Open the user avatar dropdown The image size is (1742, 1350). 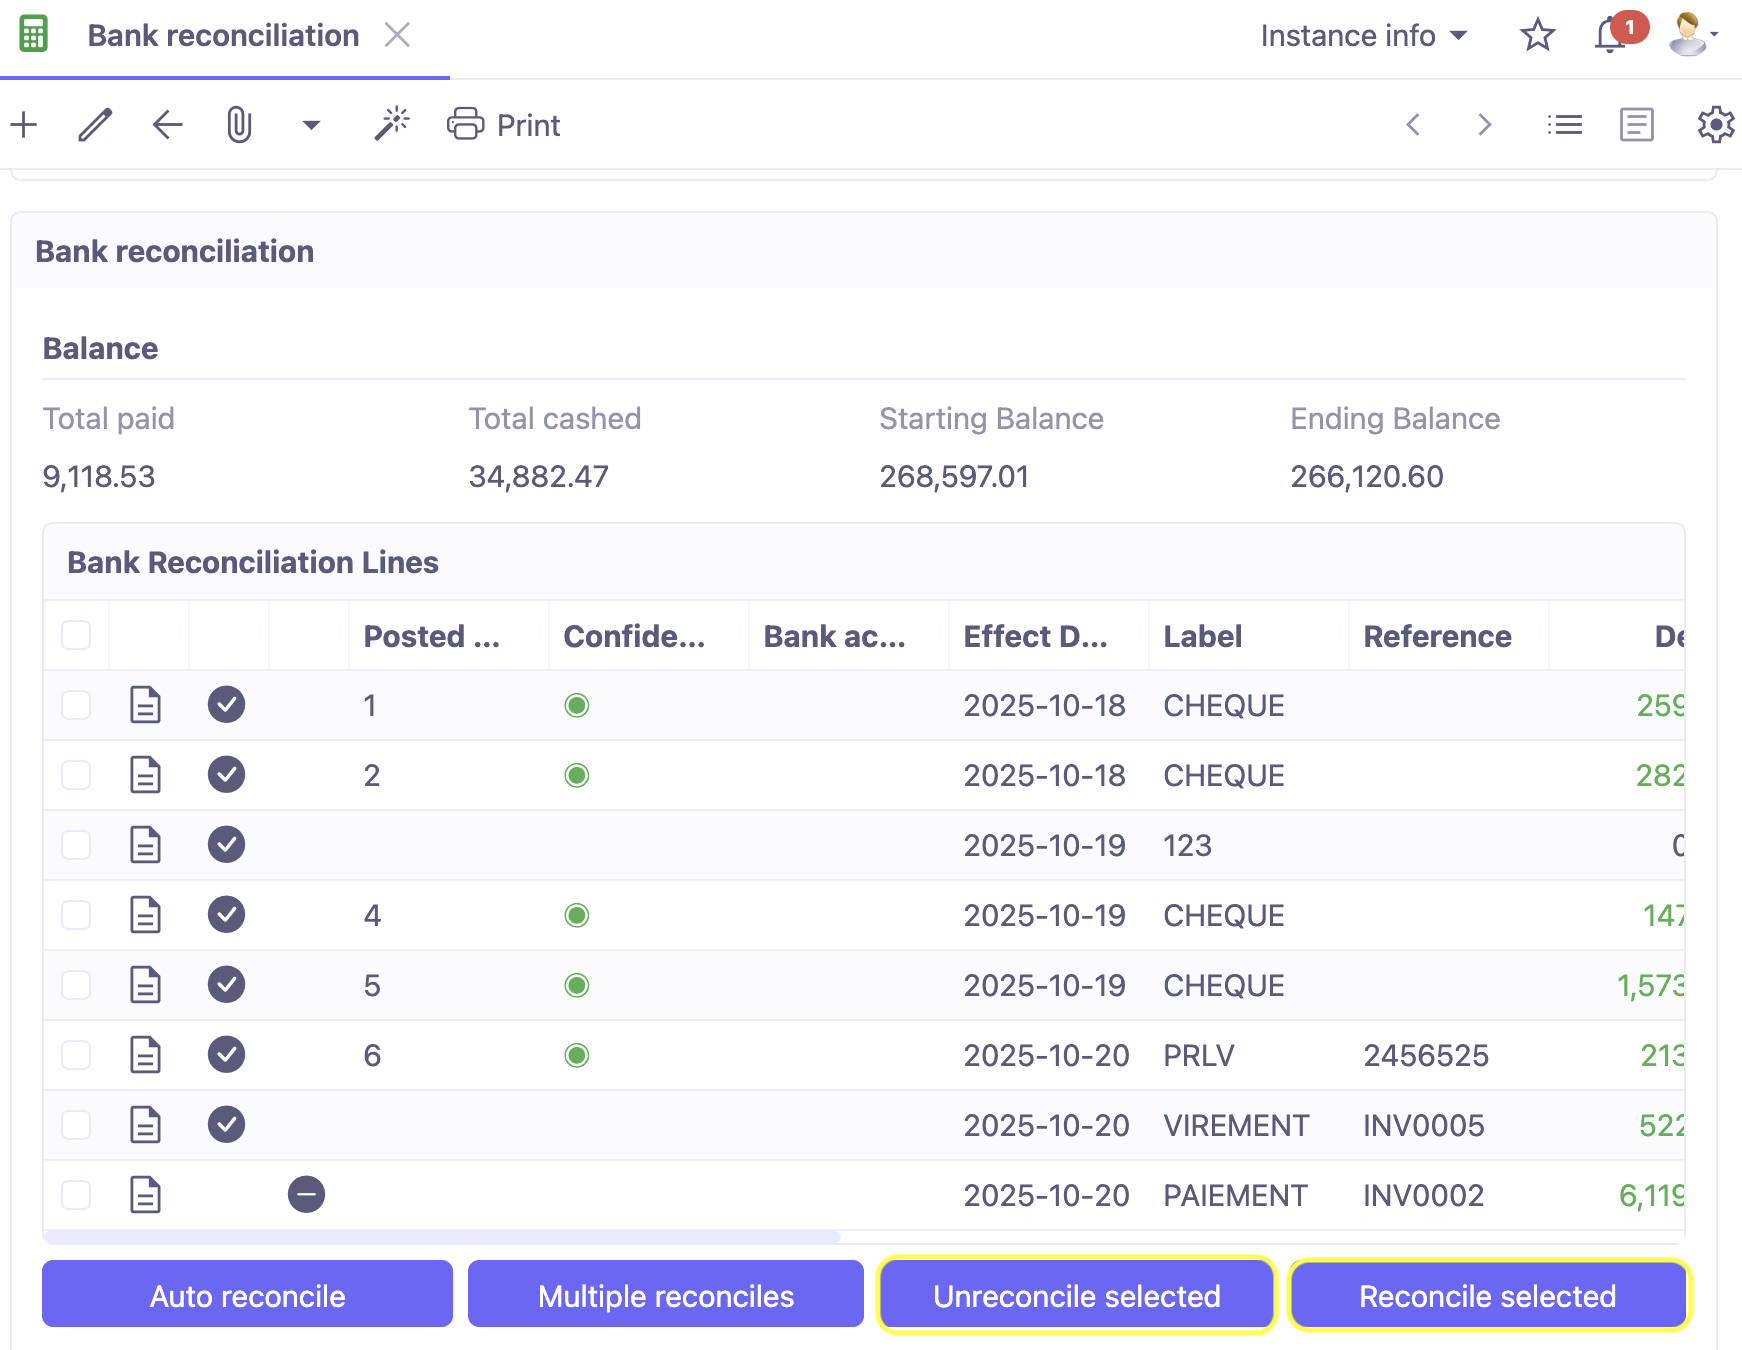coord(1689,33)
